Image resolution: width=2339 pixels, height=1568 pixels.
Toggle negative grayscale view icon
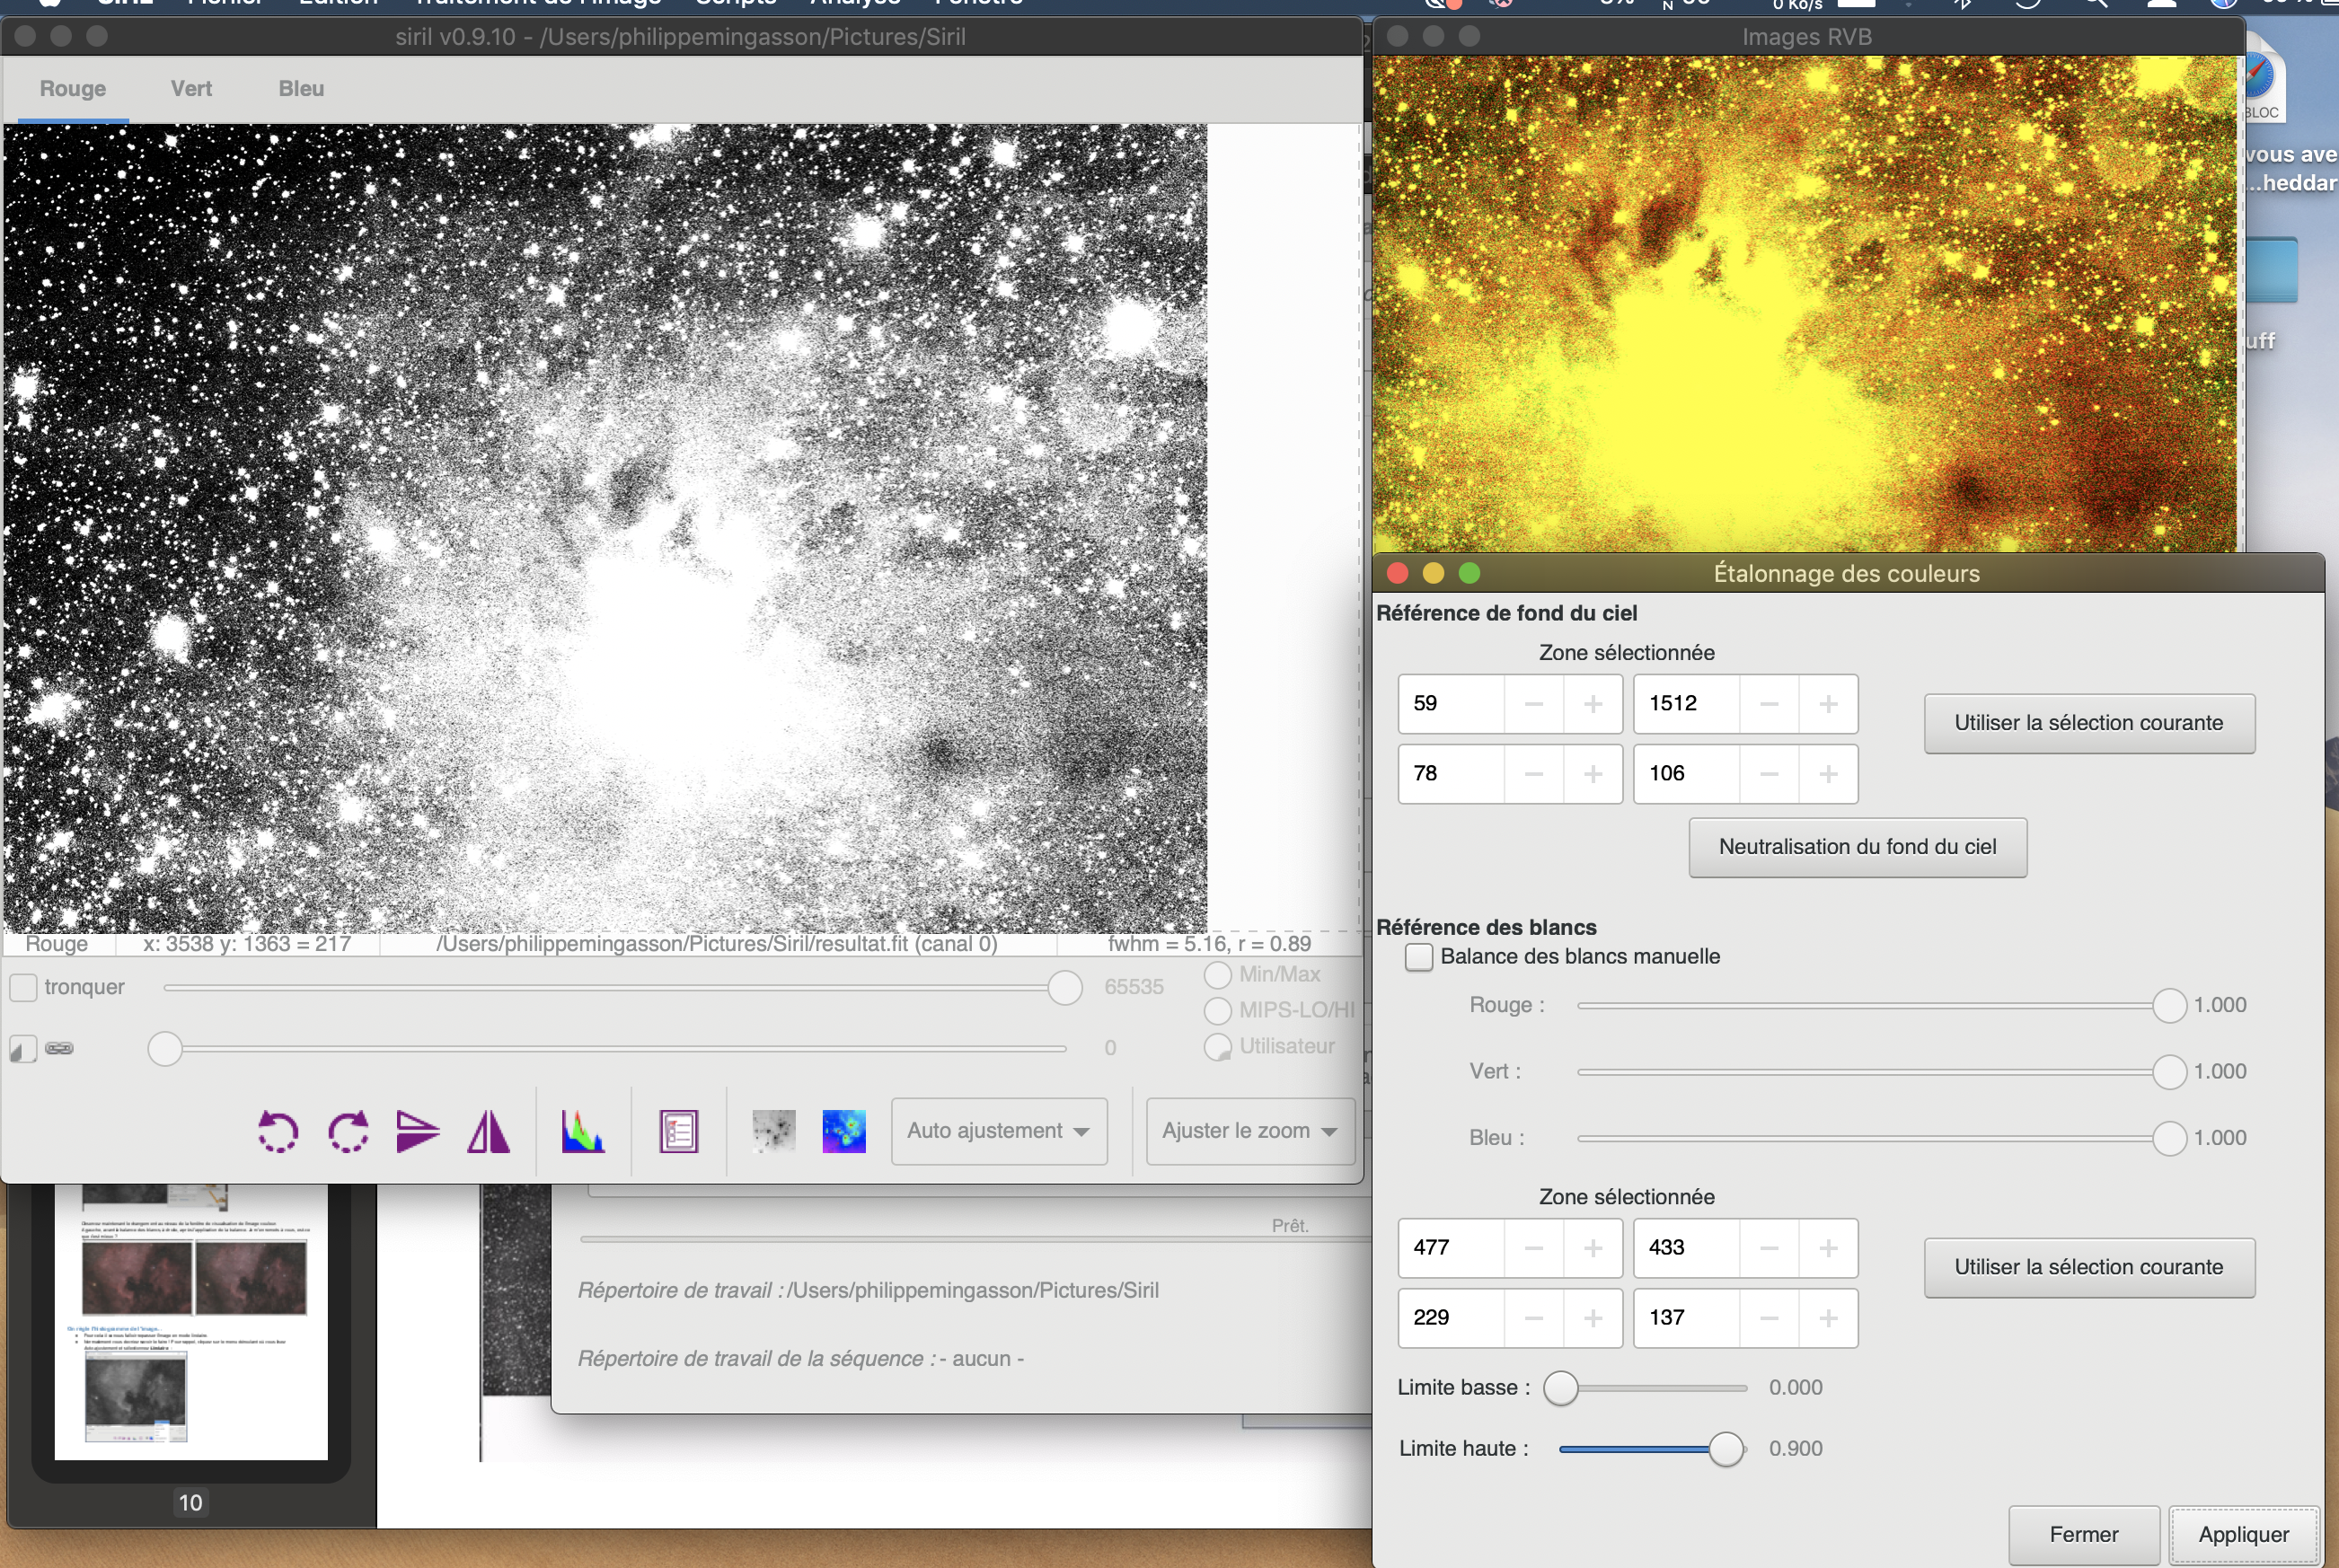coord(773,1132)
